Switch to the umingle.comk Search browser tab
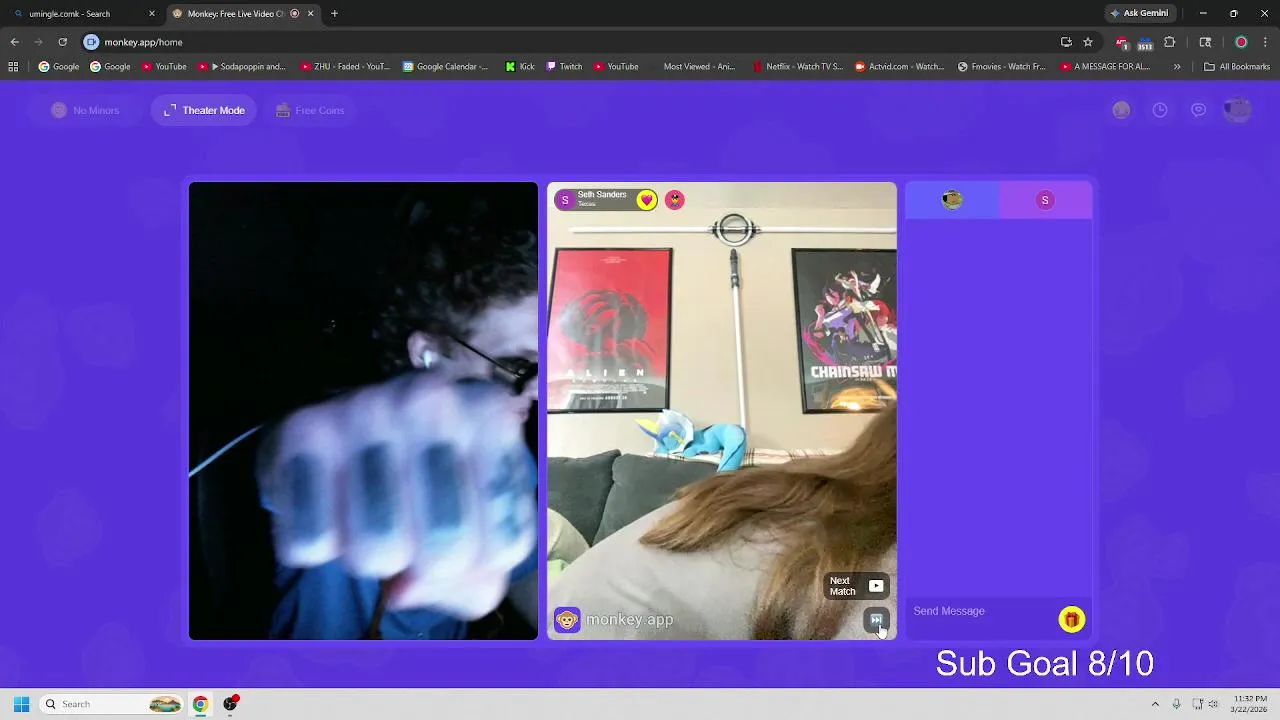Viewport: 1280px width, 720px height. [x=83, y=14]
